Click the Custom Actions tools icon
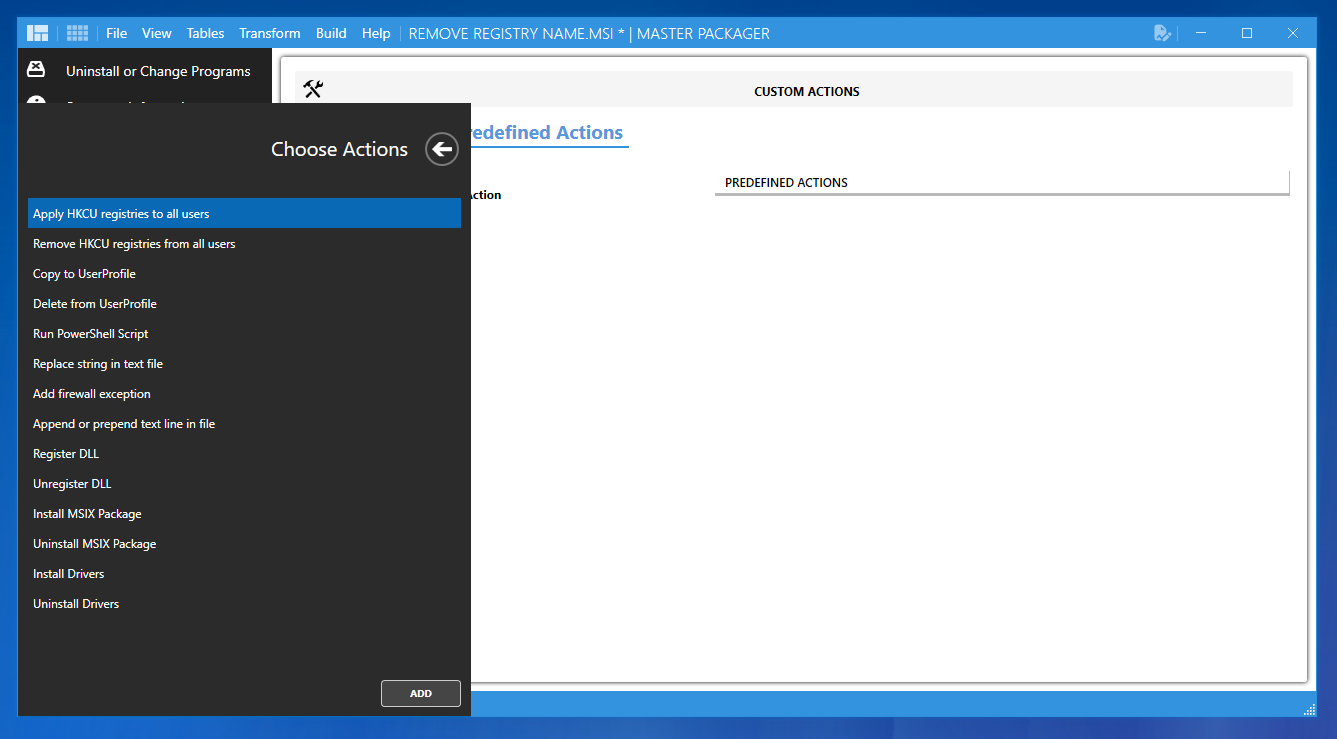The height and width of the screenshot is (739, 1337). pyautogui.click(x=313, y=90)
